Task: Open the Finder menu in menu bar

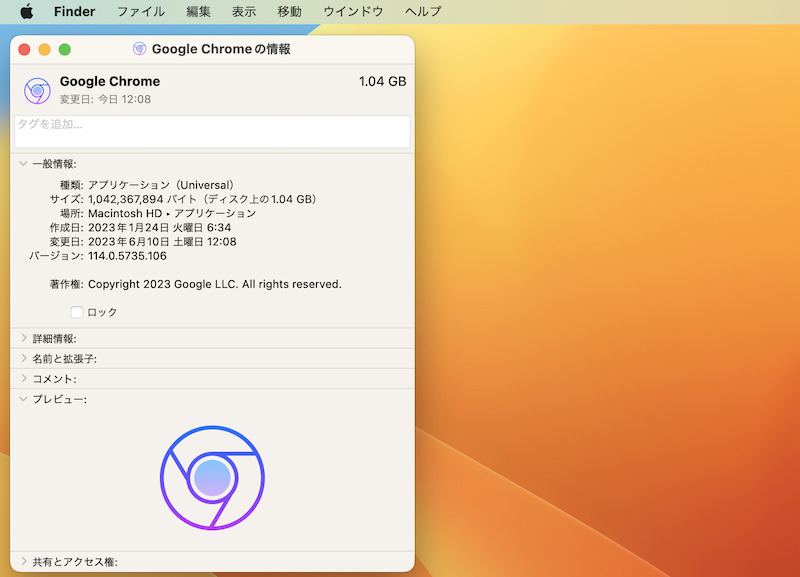Action: click(x=74, y=12)
